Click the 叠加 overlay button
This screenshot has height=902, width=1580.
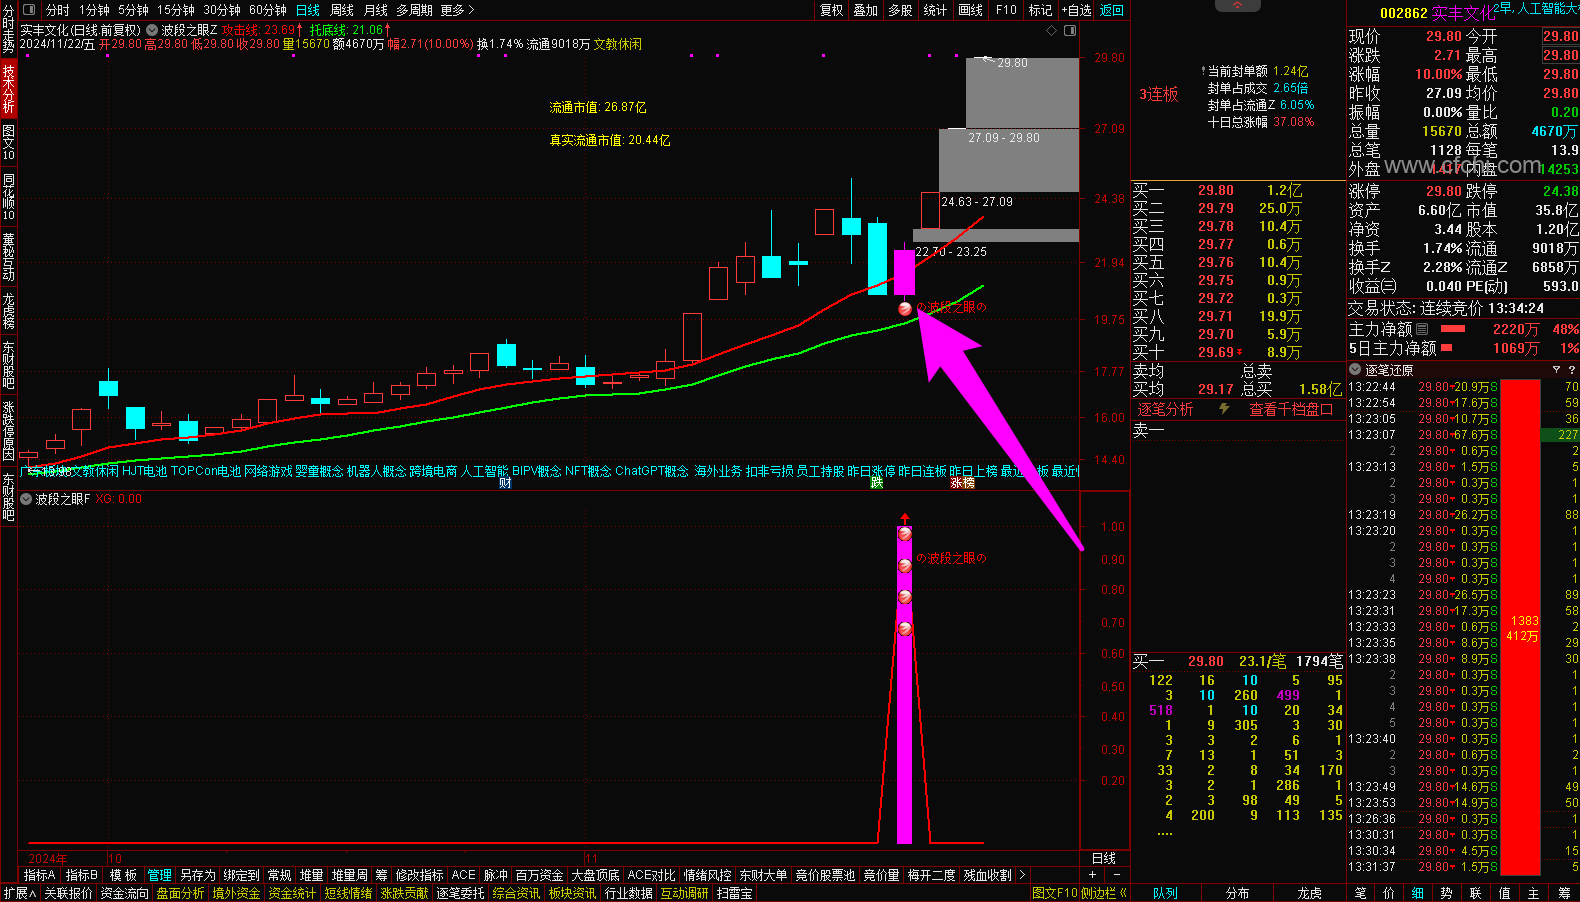coord(866,10)
